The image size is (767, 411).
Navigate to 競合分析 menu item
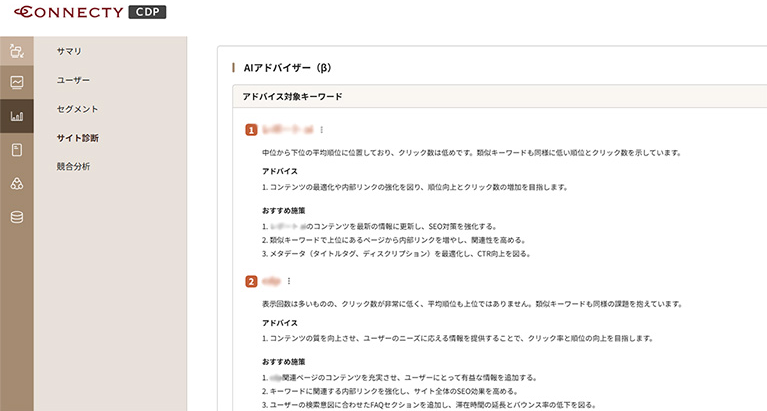pos(73,166)
